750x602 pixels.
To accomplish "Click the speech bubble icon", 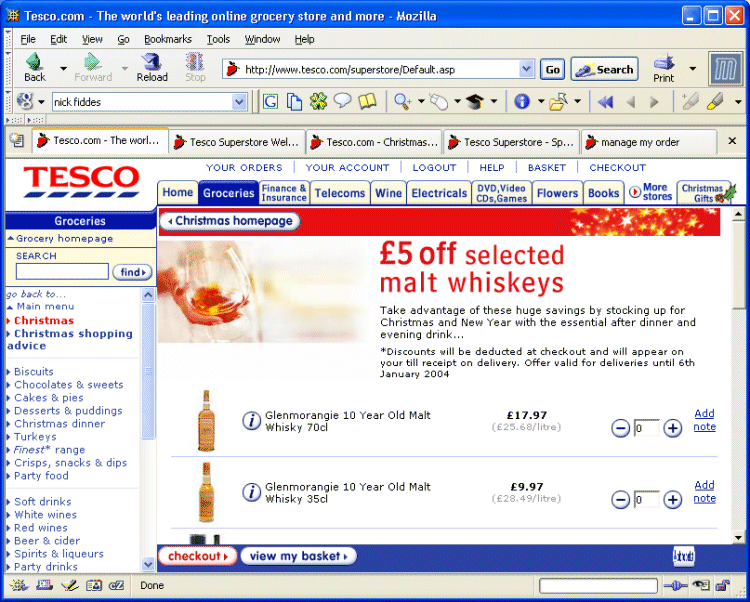I will 342,100.
